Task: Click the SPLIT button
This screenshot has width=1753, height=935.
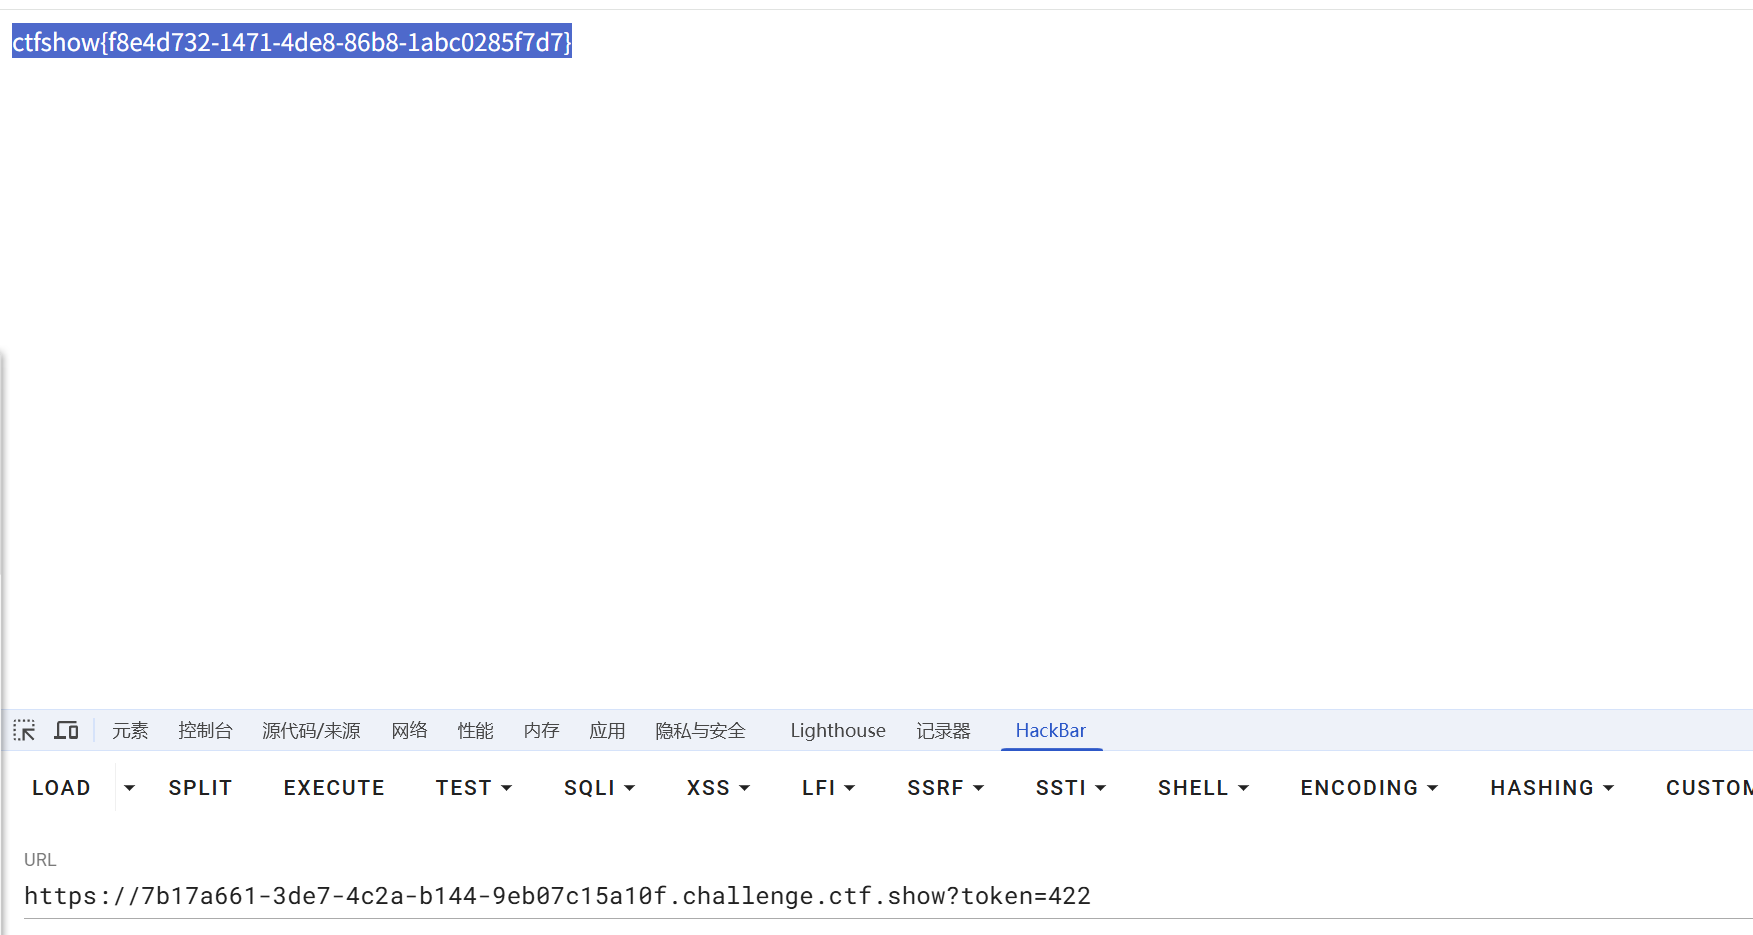Action: pos(200,788)
